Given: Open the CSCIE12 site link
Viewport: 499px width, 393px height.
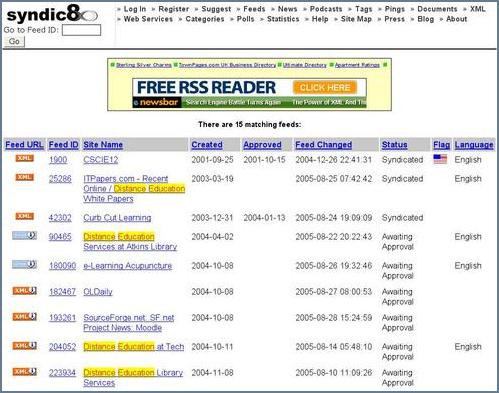Looking at the screenshot, I should [101, 160].
